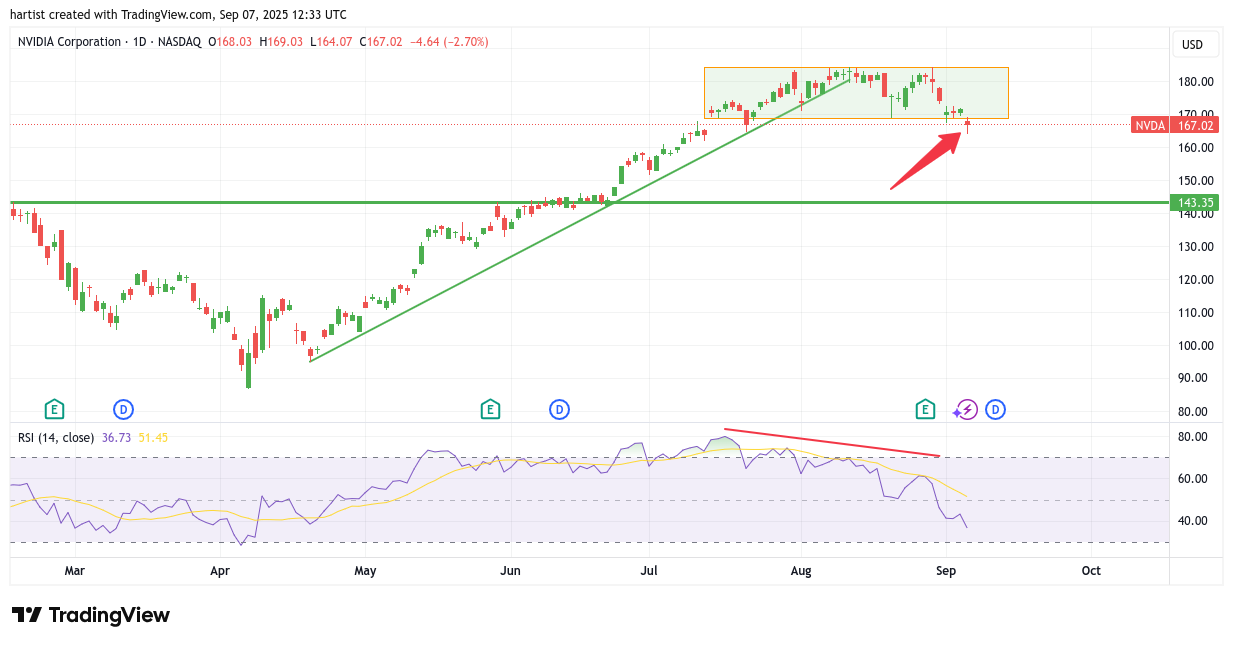Viewport: 1233px width, 645px height.
Task: Click the dividend D marker in mid-March
Action: point(123,409)
